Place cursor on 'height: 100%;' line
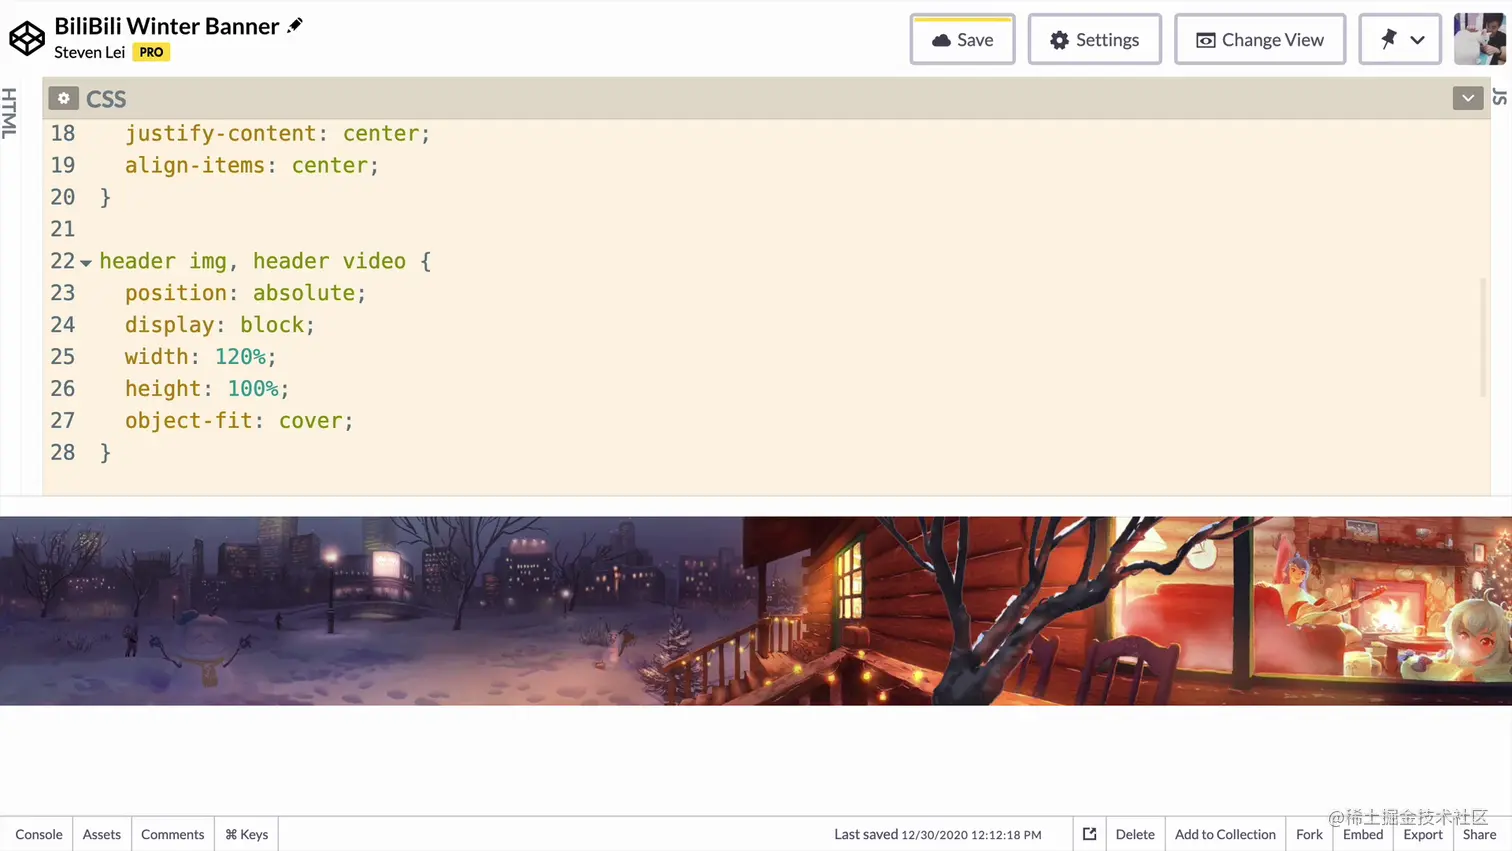 coord(206,389)
